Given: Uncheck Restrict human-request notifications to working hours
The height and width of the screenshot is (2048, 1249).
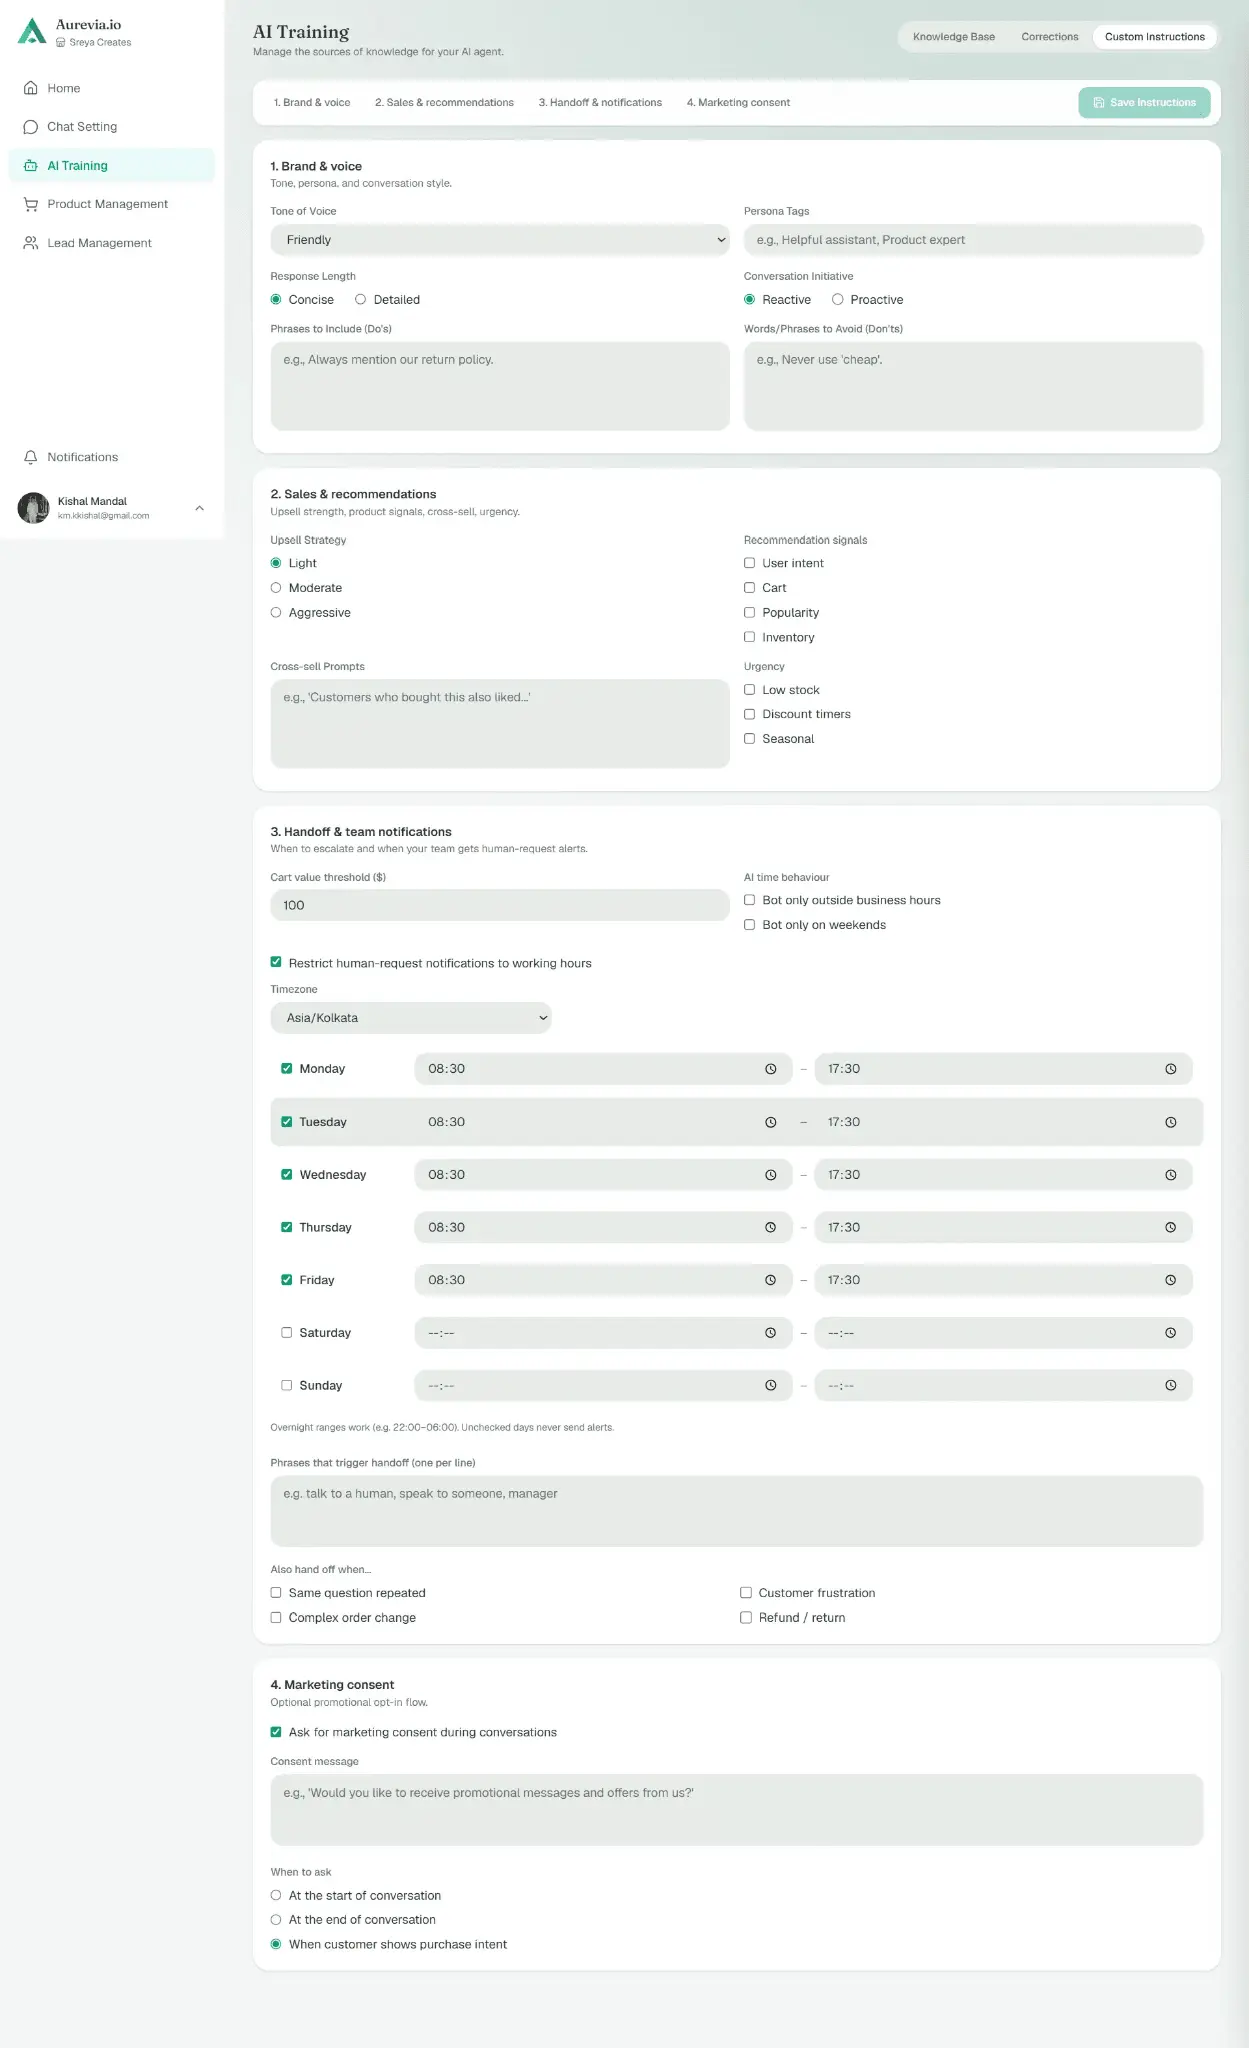Looking at the screenshot, I should (276, 962).
